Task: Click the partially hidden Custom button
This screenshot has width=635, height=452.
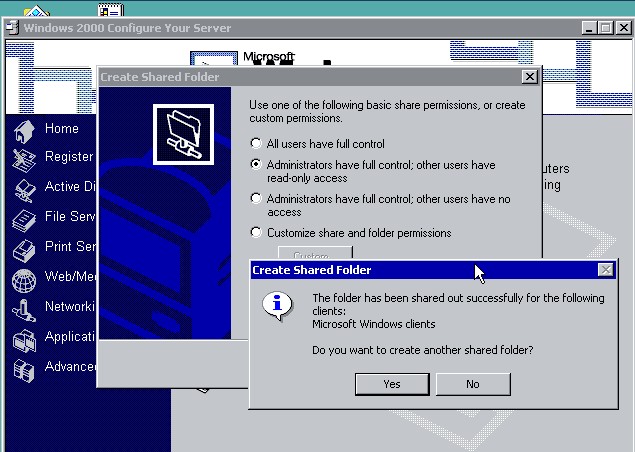Action: (x=315, y=253)
